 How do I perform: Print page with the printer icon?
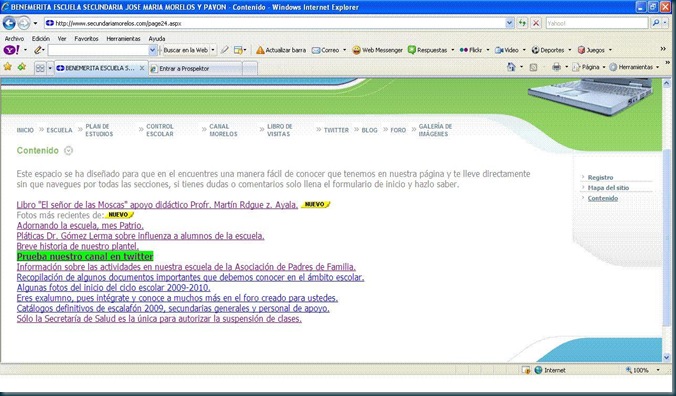(x=557, y=67)
